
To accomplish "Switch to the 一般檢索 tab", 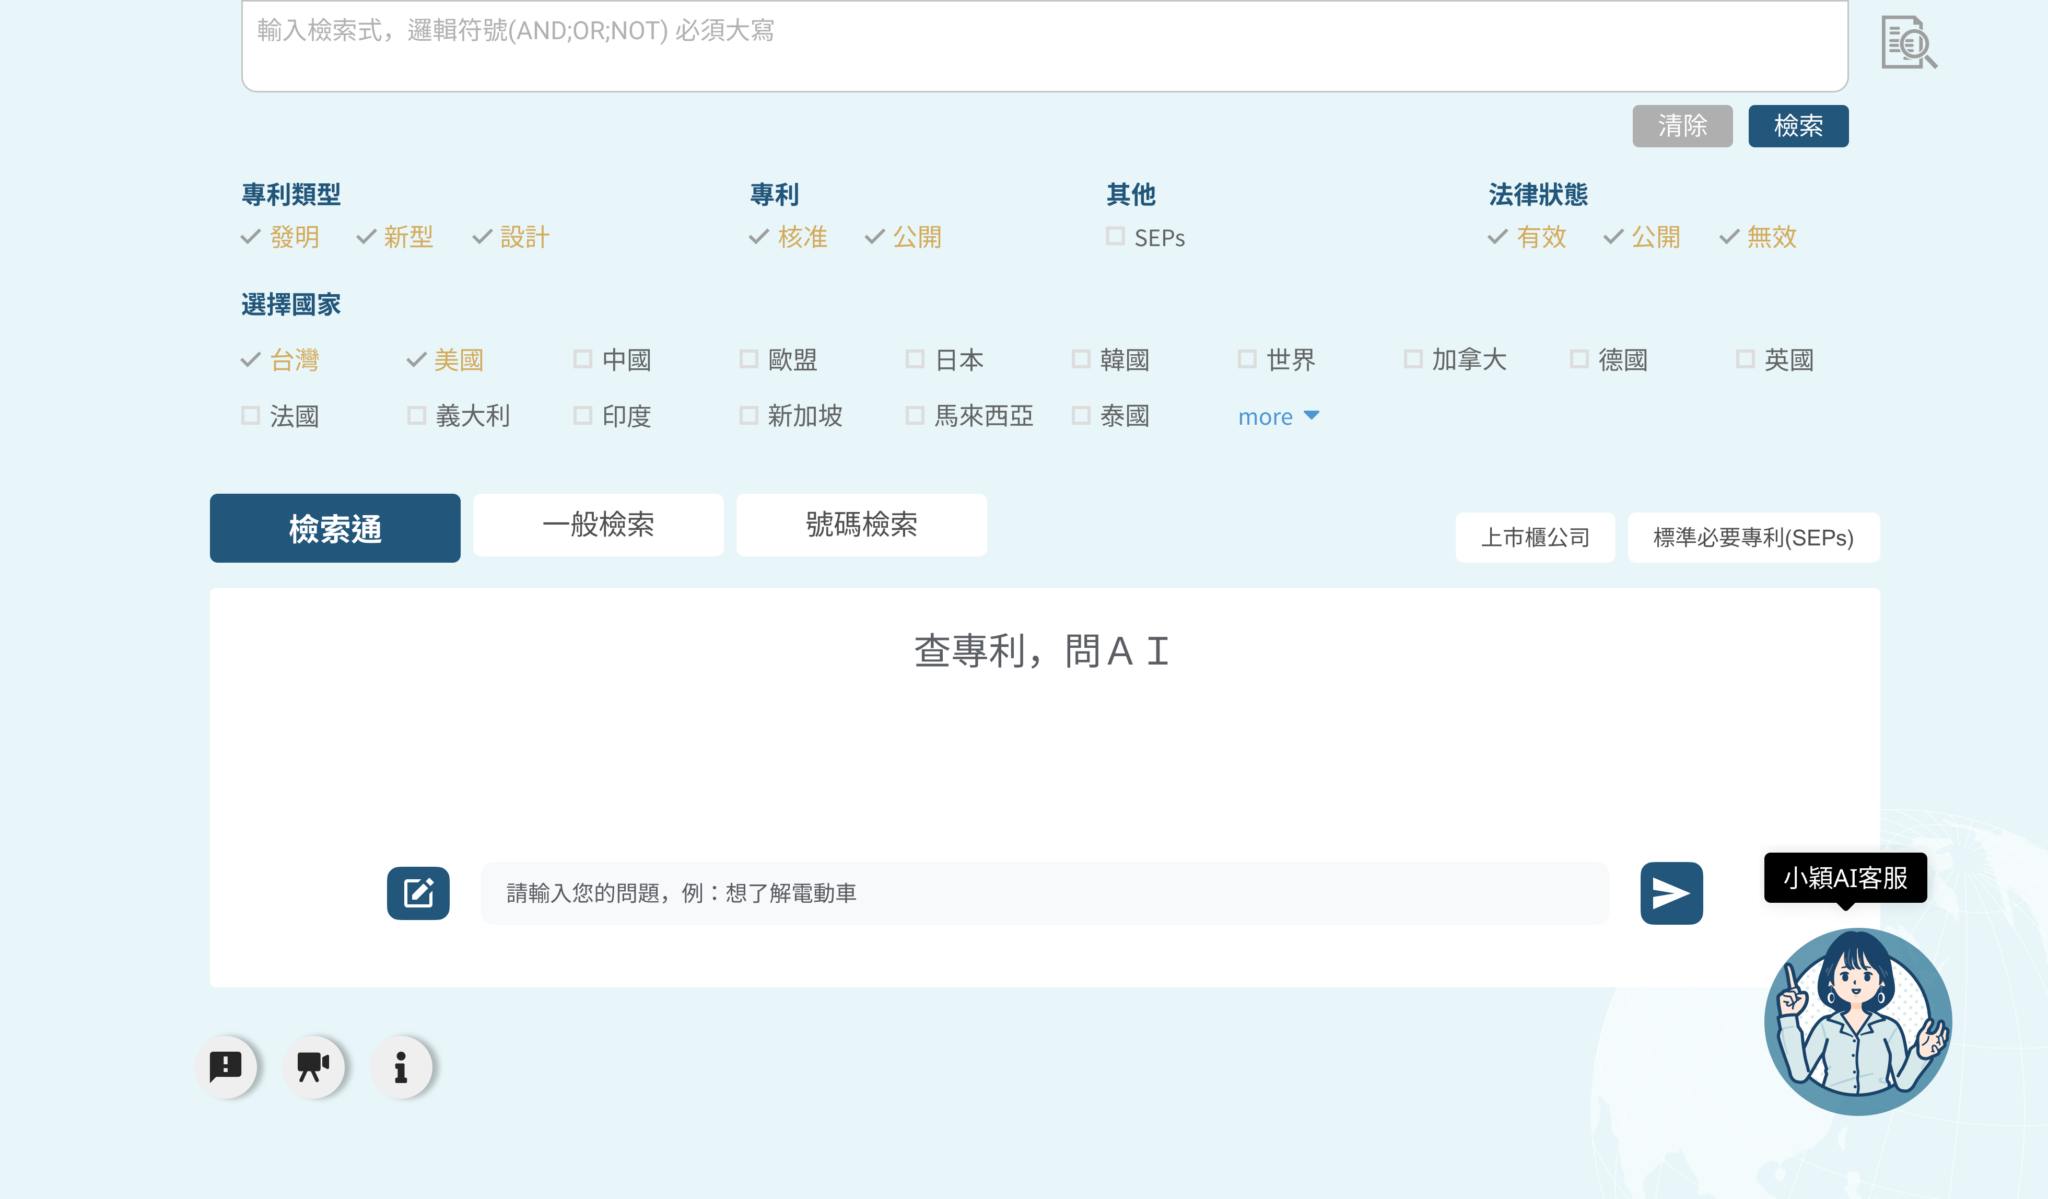I will 598,525.
